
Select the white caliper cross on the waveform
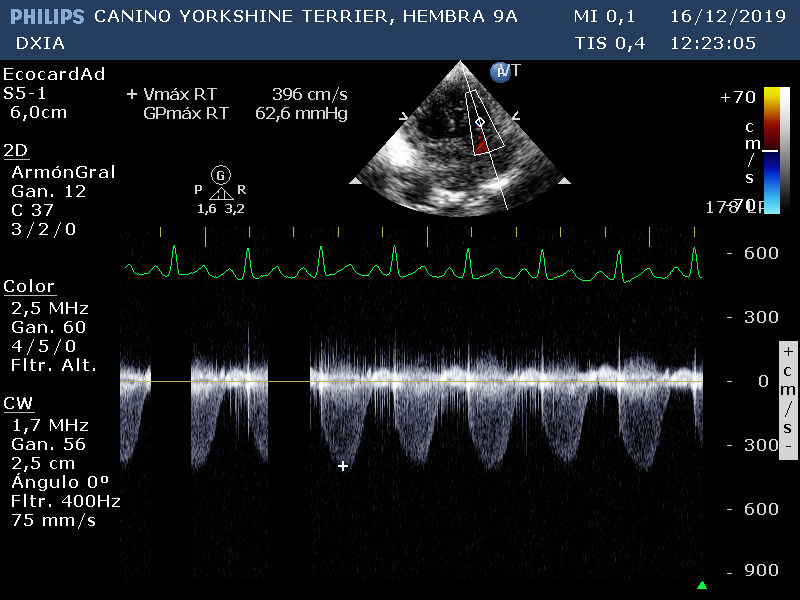(343, 466)
